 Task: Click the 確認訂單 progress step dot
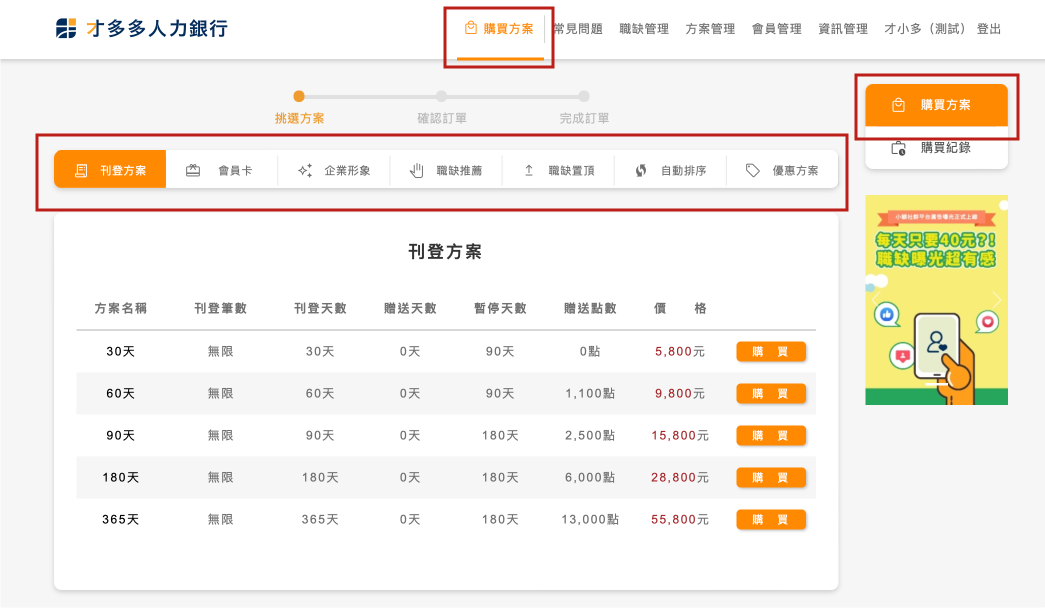441,96
